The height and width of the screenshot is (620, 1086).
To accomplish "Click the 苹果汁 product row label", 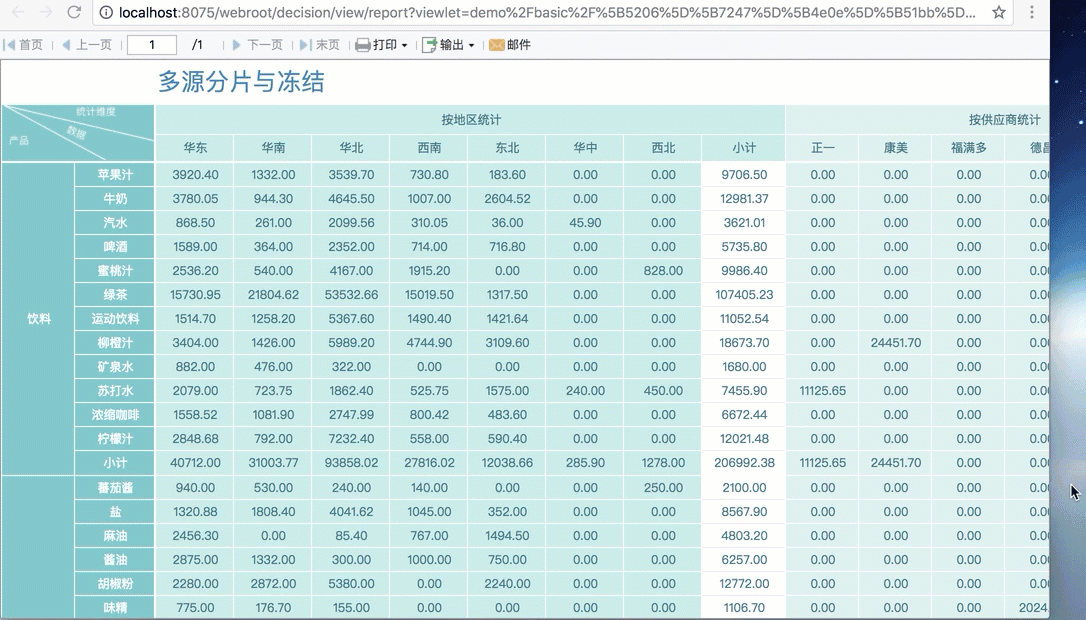I will click(x=115, y=175).
